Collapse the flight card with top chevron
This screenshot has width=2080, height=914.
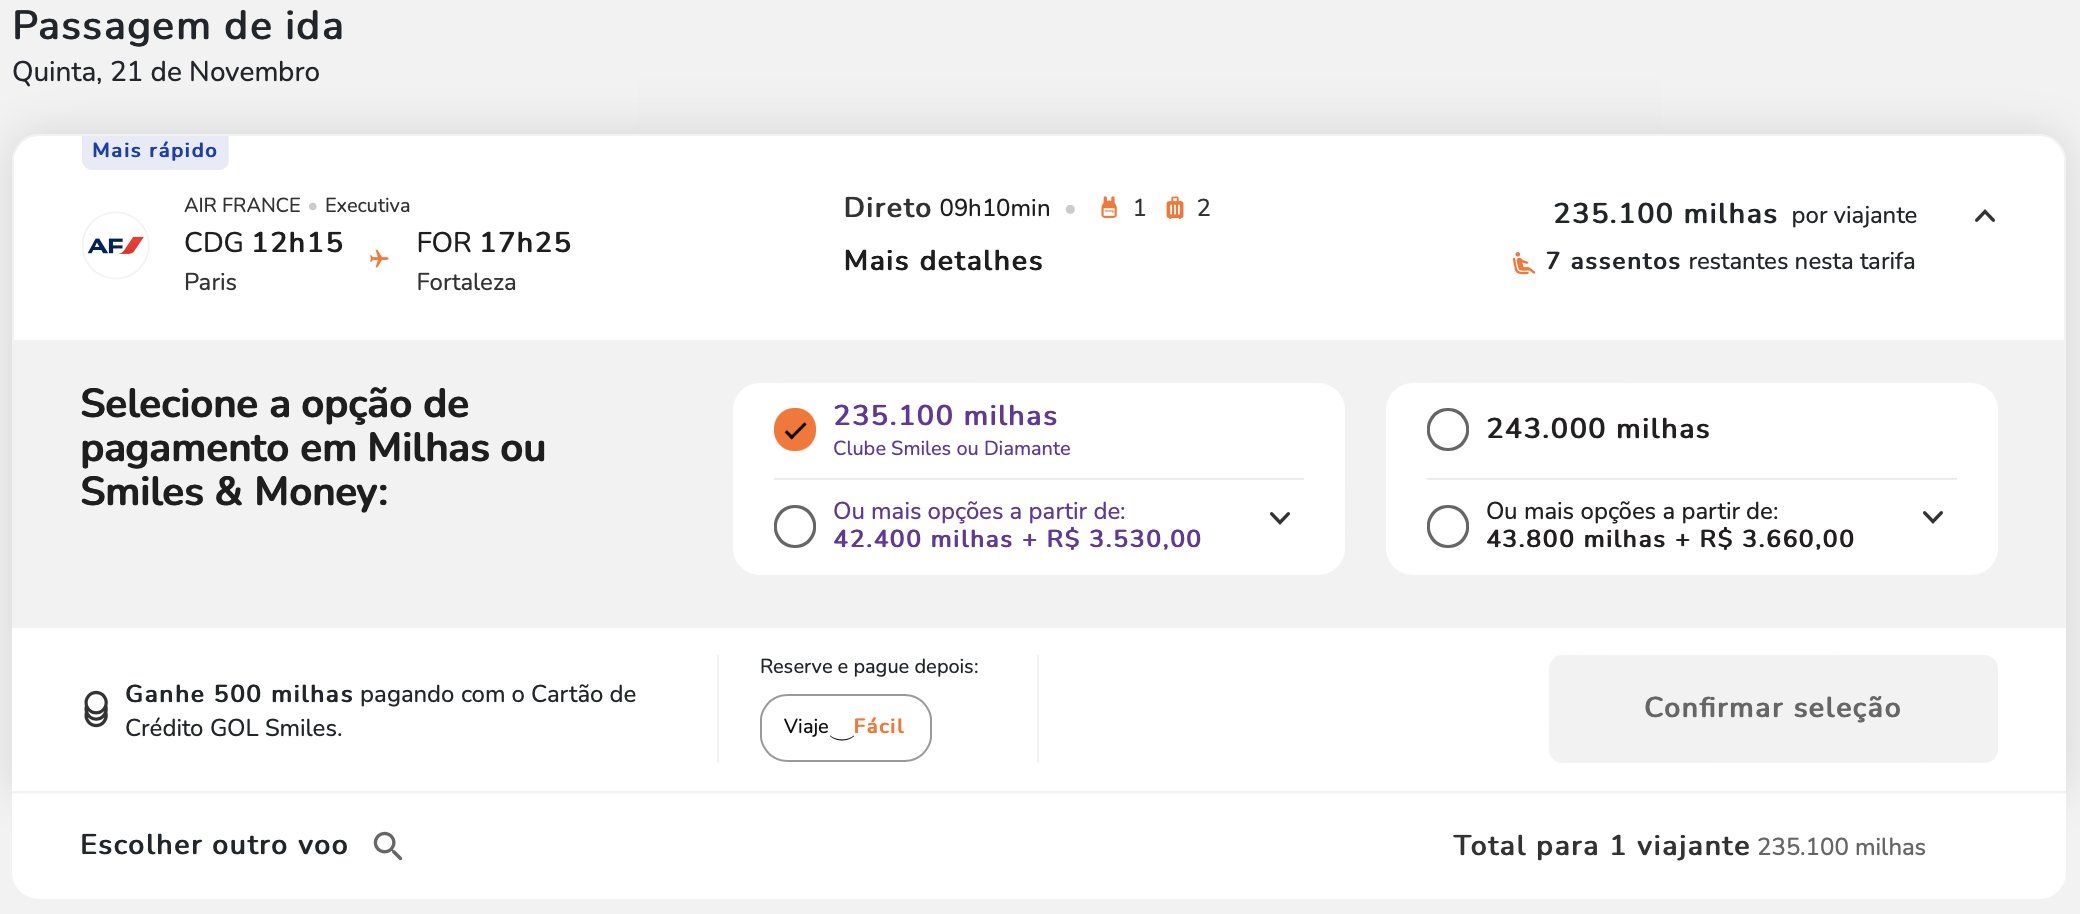[1985, 216]
